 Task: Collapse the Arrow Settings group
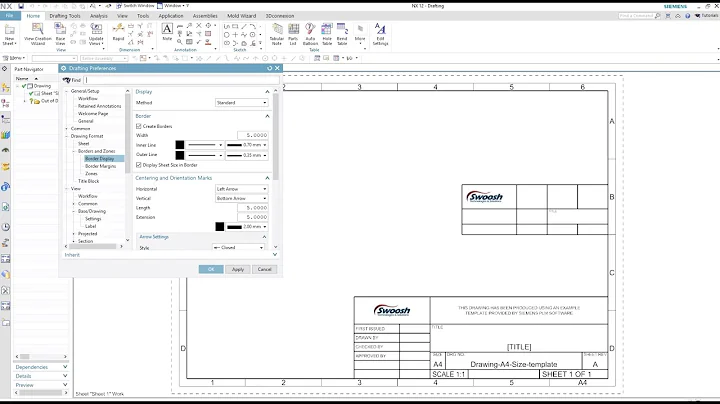point(264,237)
